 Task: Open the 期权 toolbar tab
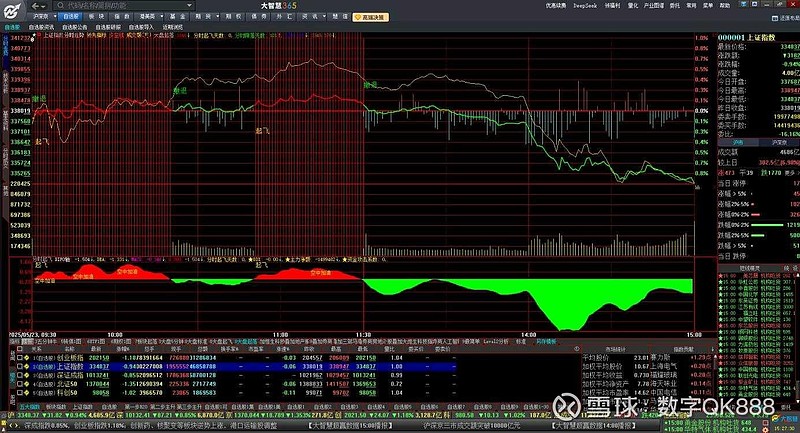(x=234, y=17)
